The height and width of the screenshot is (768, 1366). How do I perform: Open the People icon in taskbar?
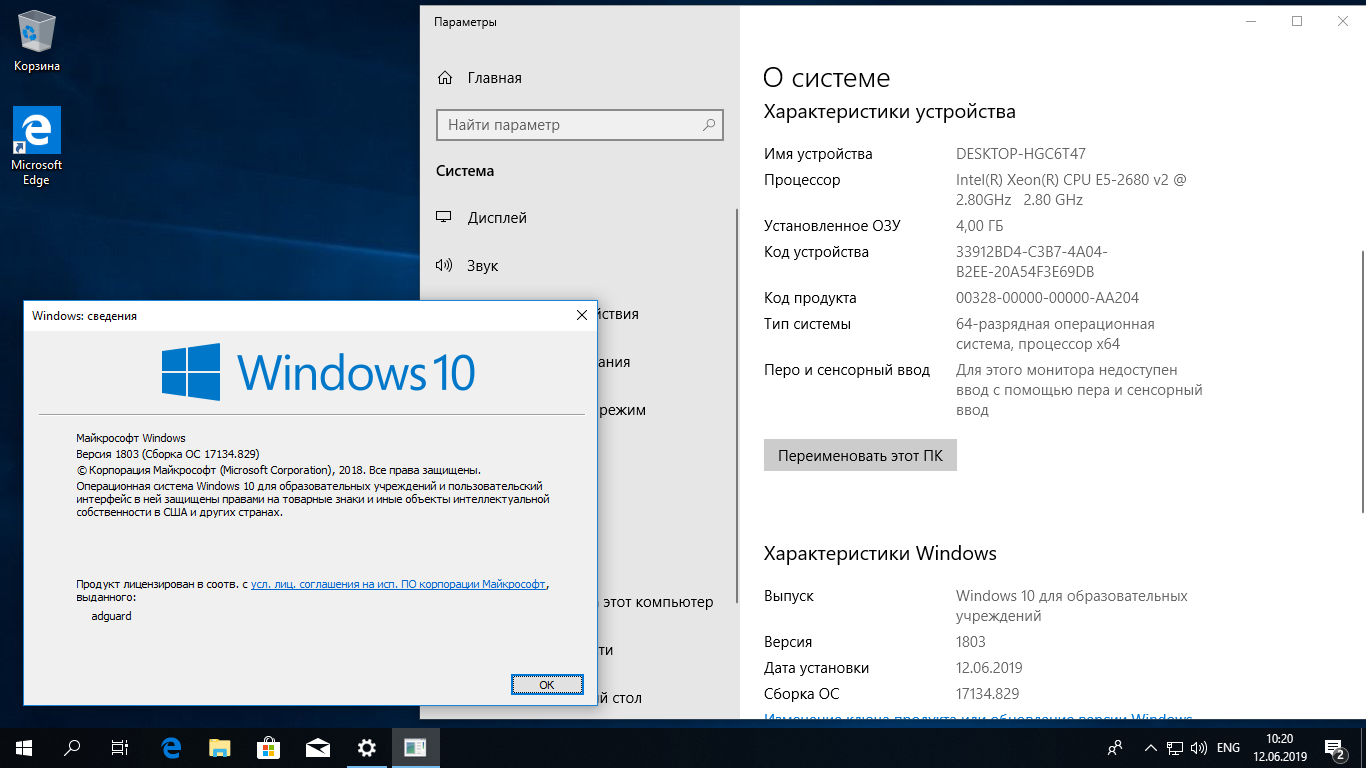click(x=1115, y=747)
